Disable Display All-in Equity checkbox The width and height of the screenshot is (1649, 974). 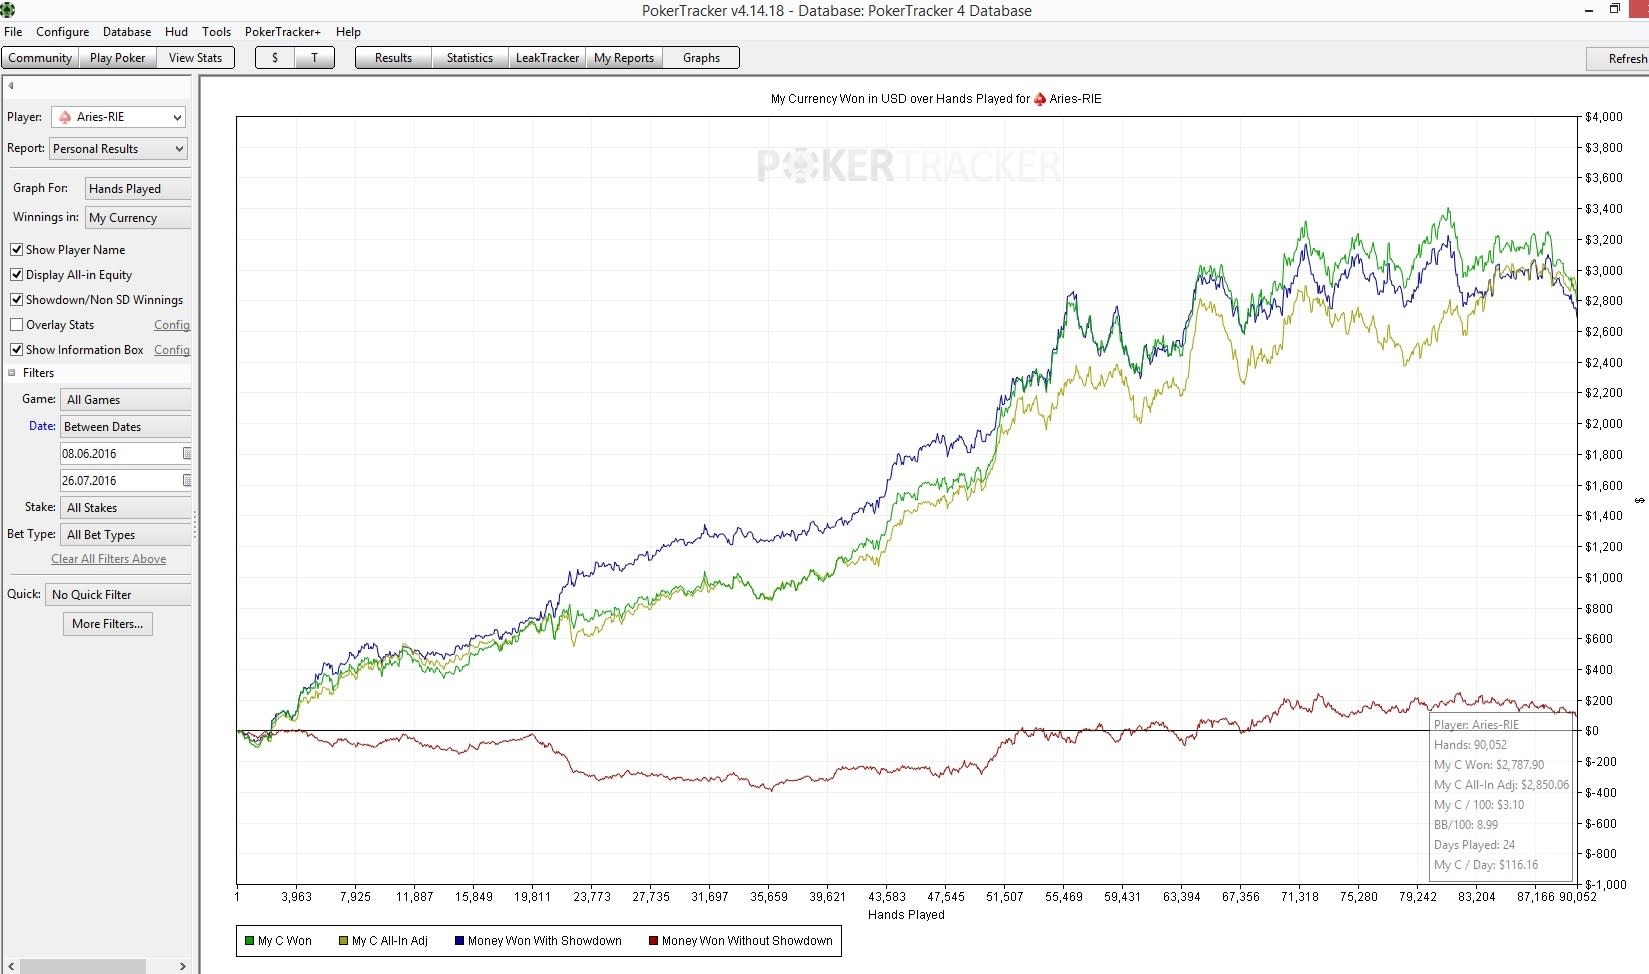point(16,275)
